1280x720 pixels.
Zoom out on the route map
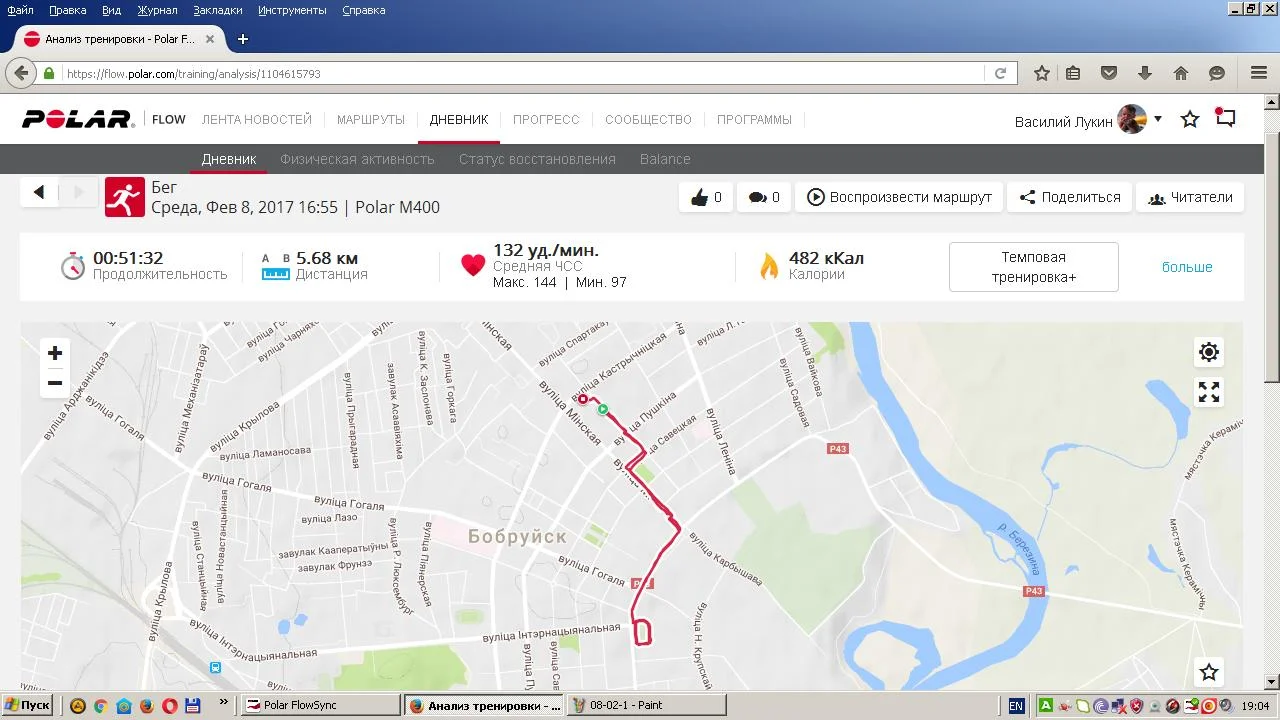click(55, 383)
